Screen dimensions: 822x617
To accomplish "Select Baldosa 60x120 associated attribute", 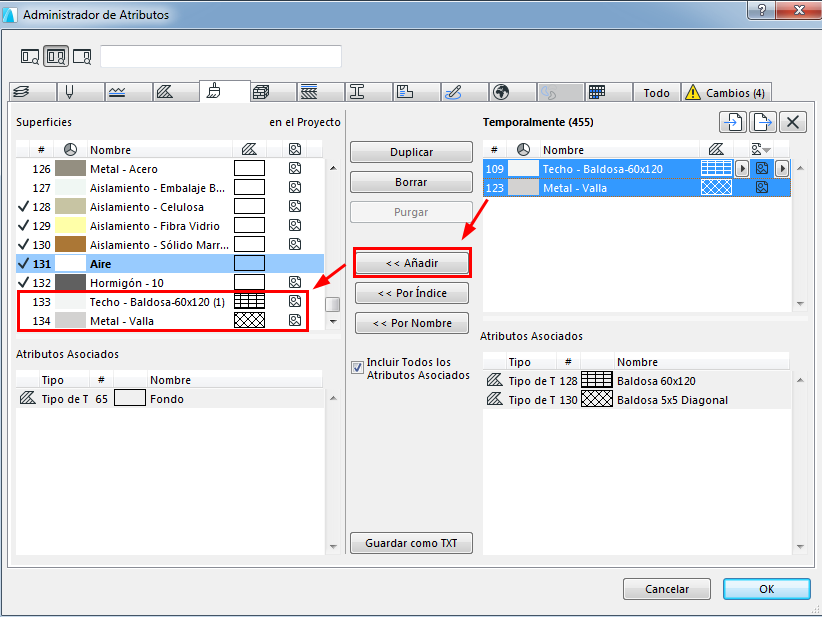I will click(x=636, y=381).
